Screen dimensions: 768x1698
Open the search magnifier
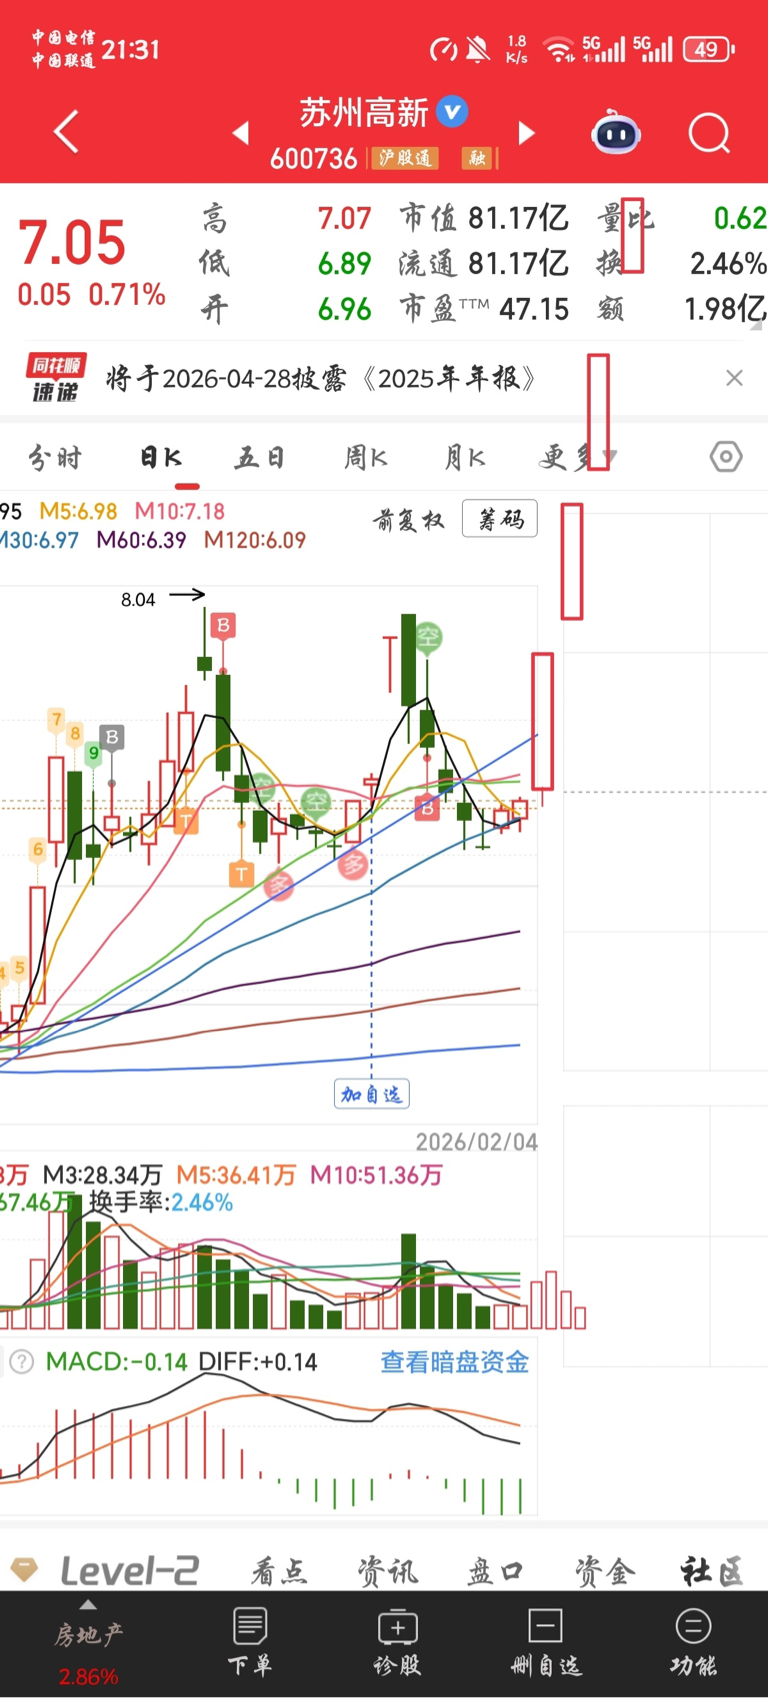(x=709, y=133)
